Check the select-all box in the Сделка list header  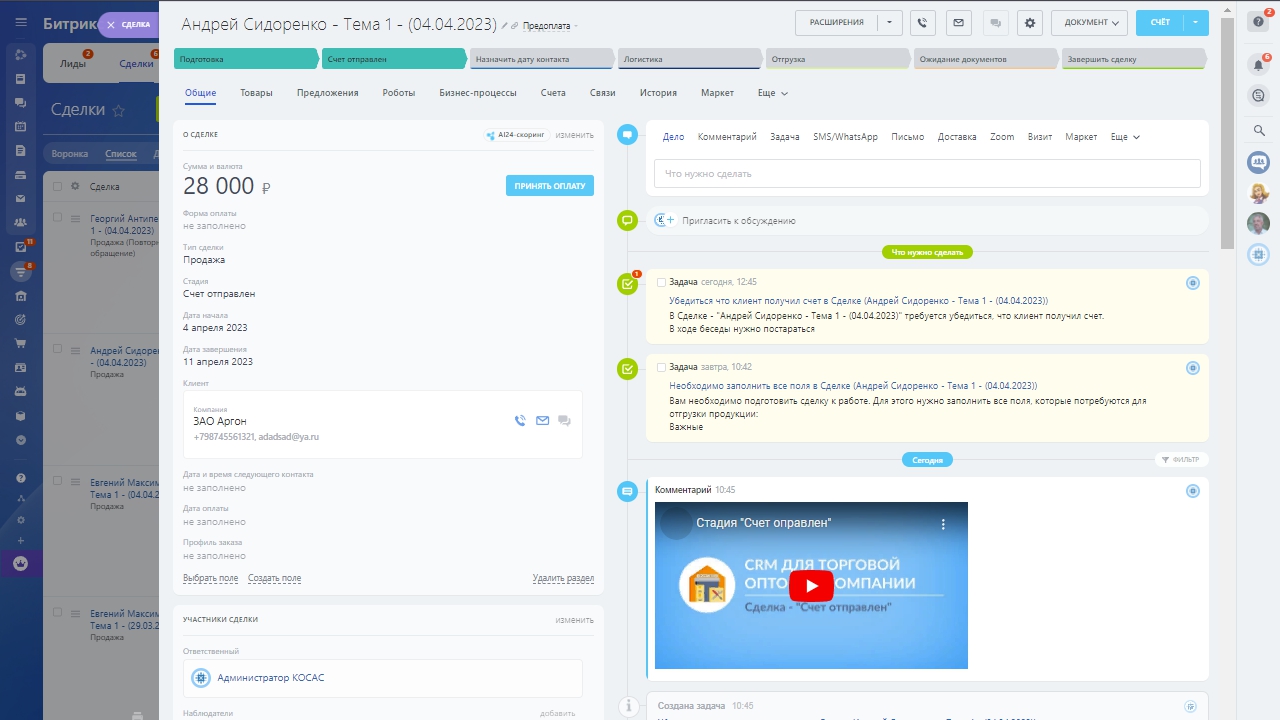57,186
